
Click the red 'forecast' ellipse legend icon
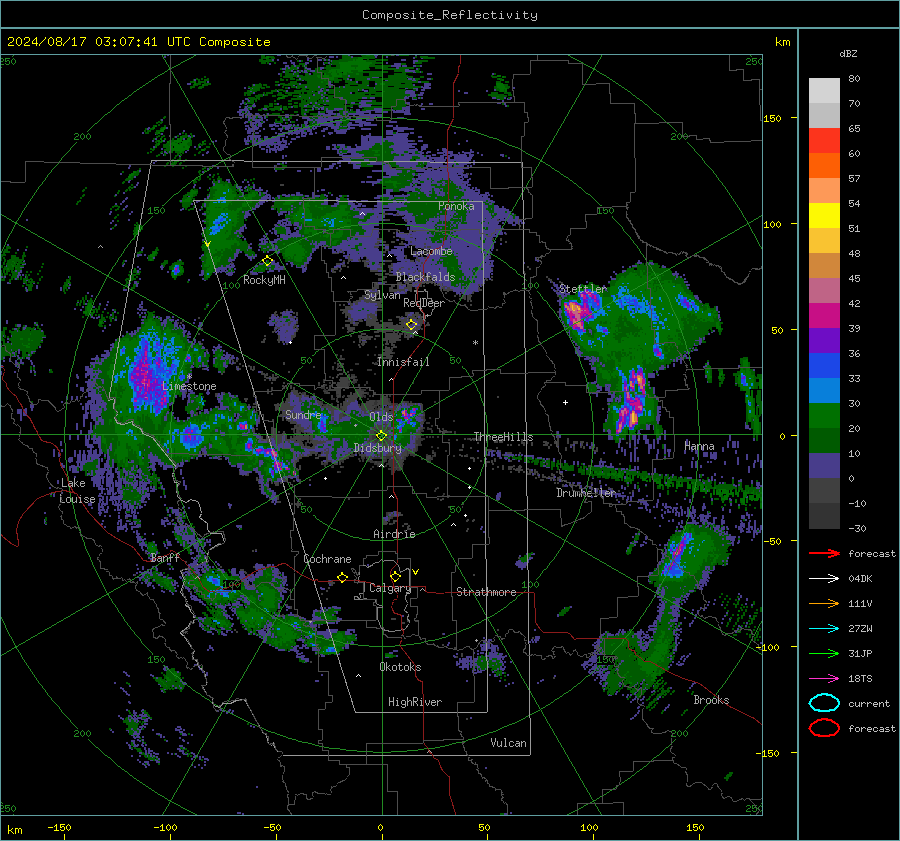point(824,728)
